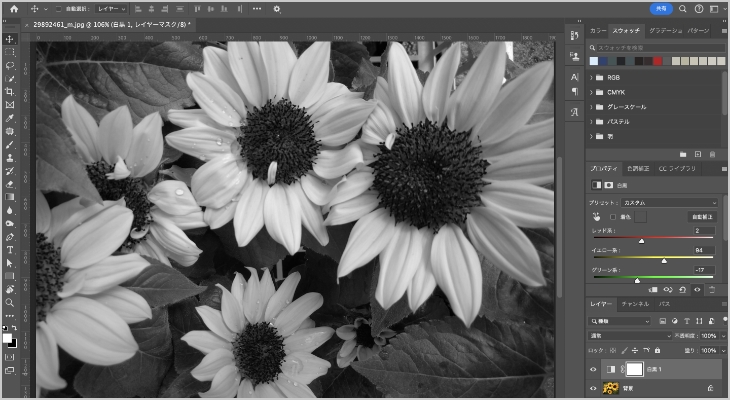Switch to the Gradients tab
This screenshot has height=400, width=730.
tap(665, 31)
